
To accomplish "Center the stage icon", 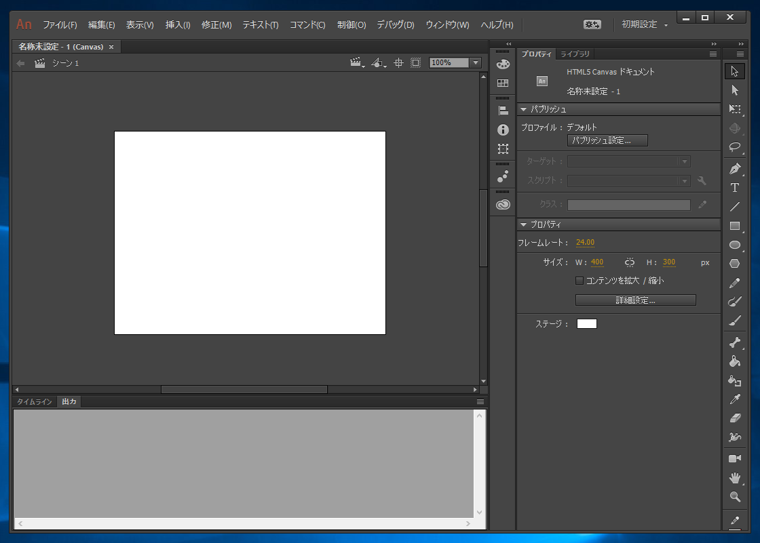I will tap(398, 63).
